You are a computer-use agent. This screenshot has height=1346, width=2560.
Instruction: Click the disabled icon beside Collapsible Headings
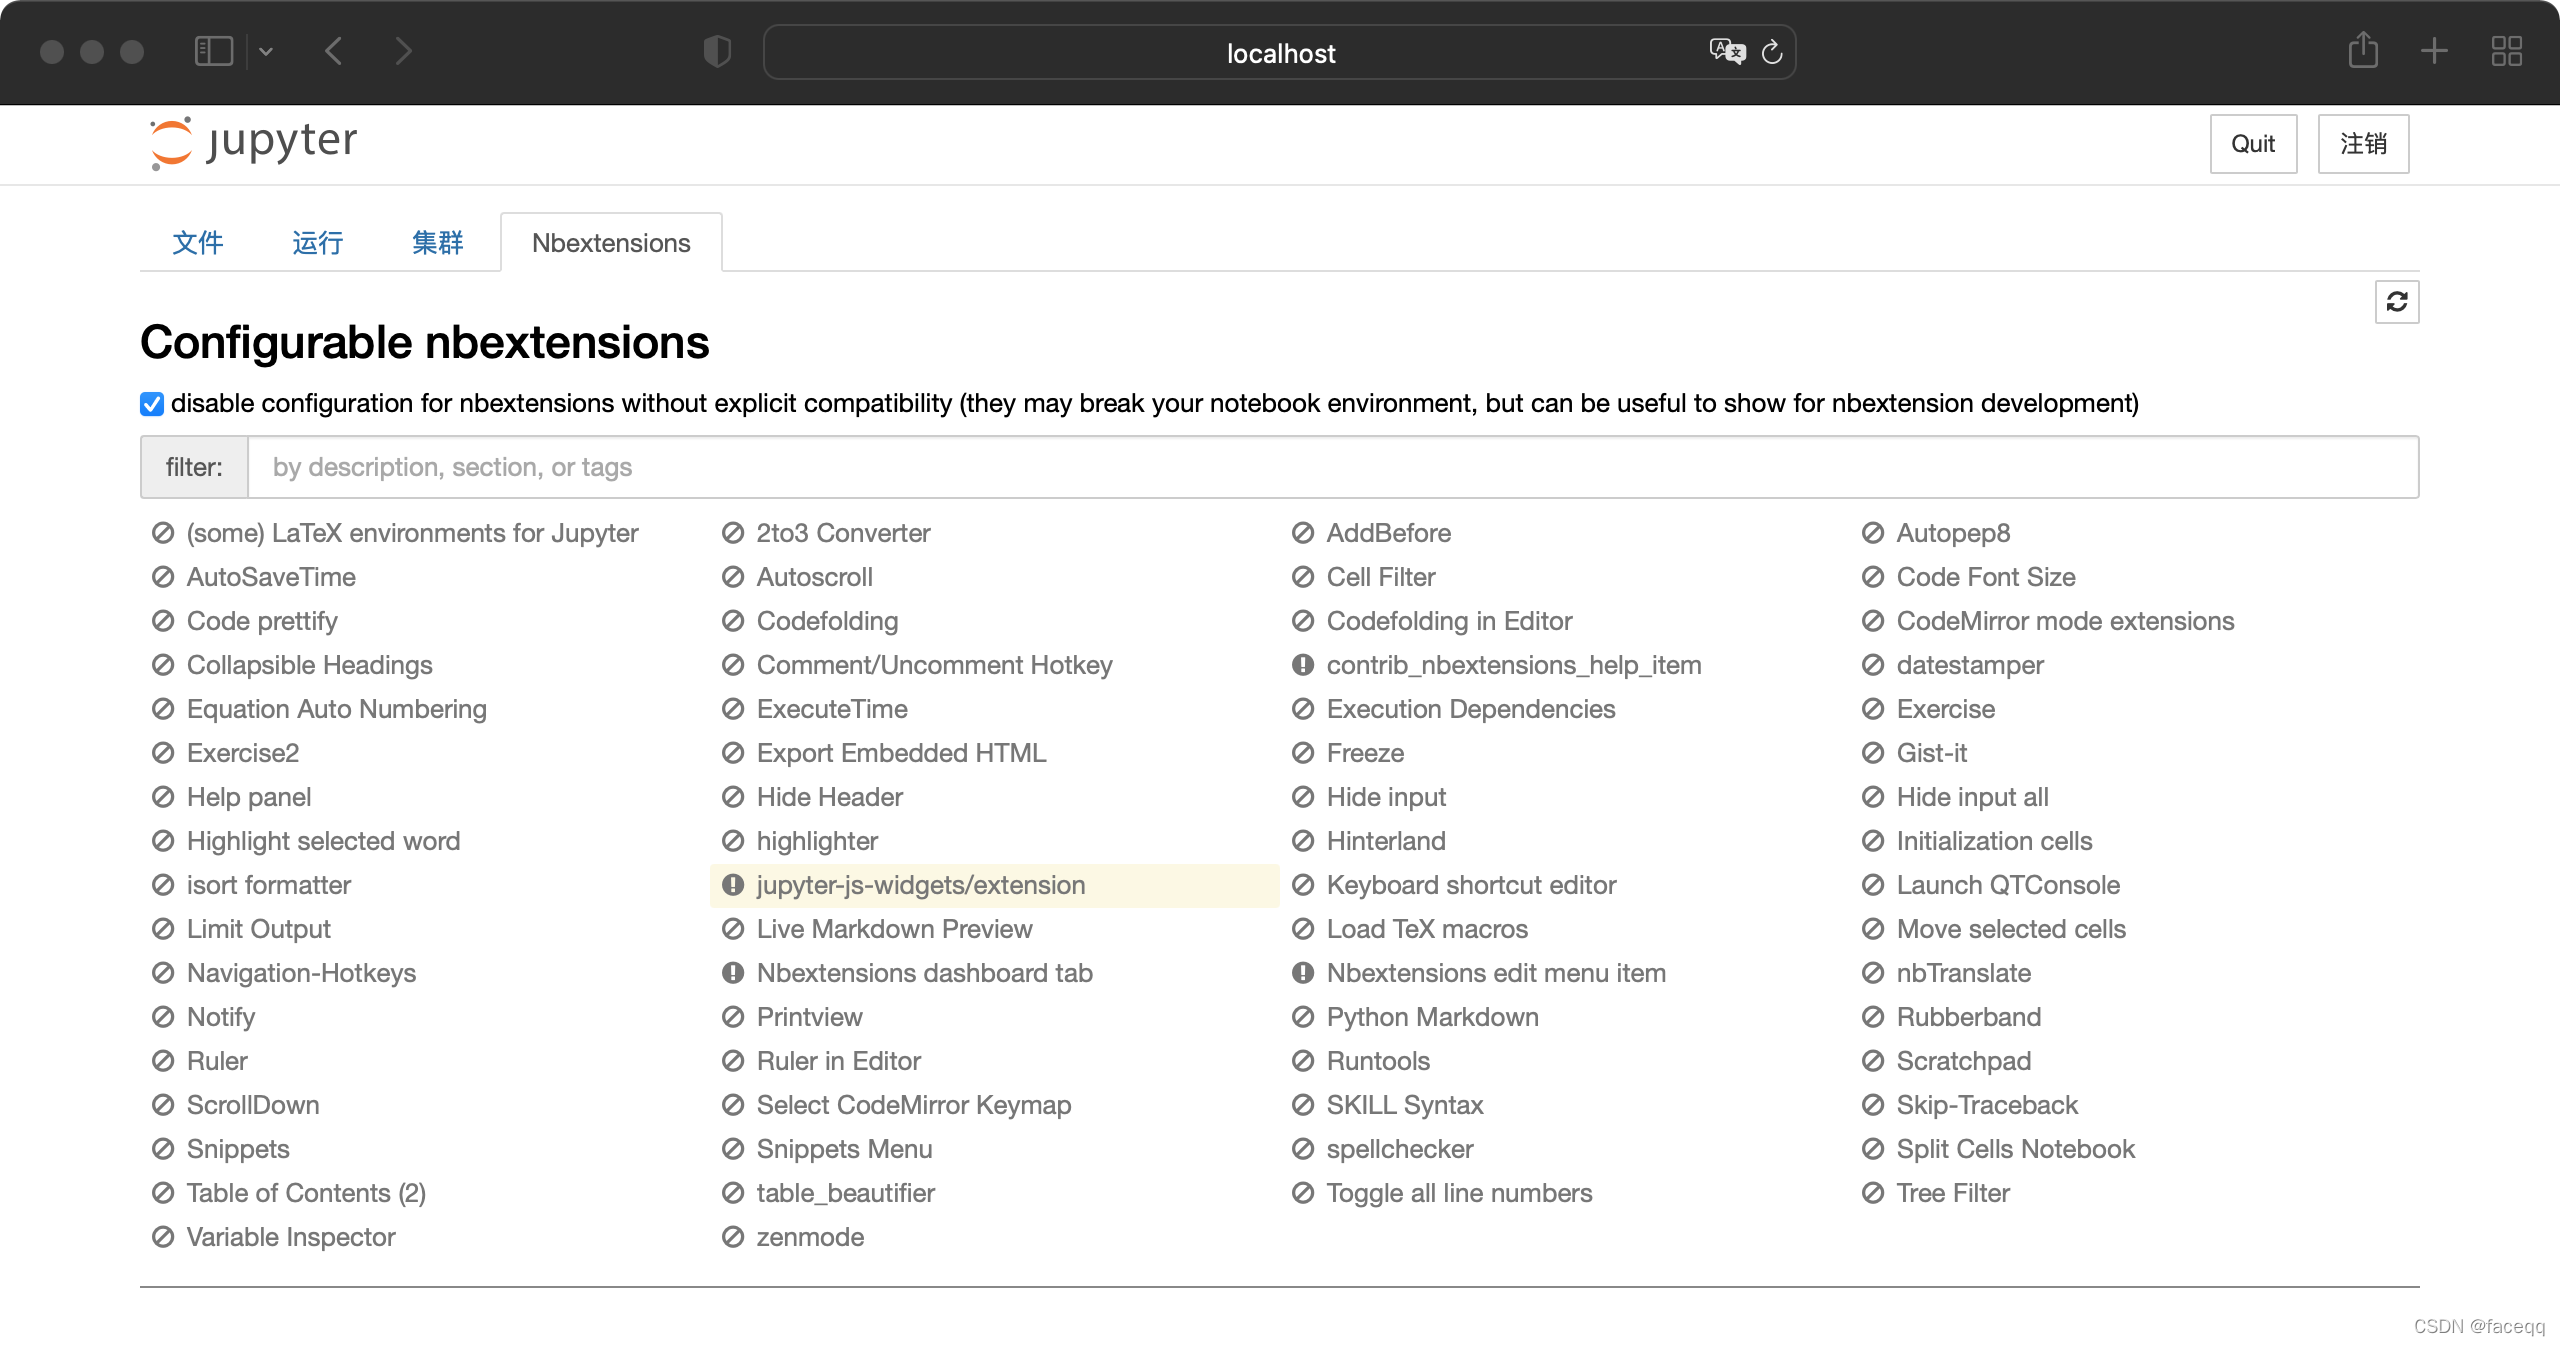tap(163, 665)
